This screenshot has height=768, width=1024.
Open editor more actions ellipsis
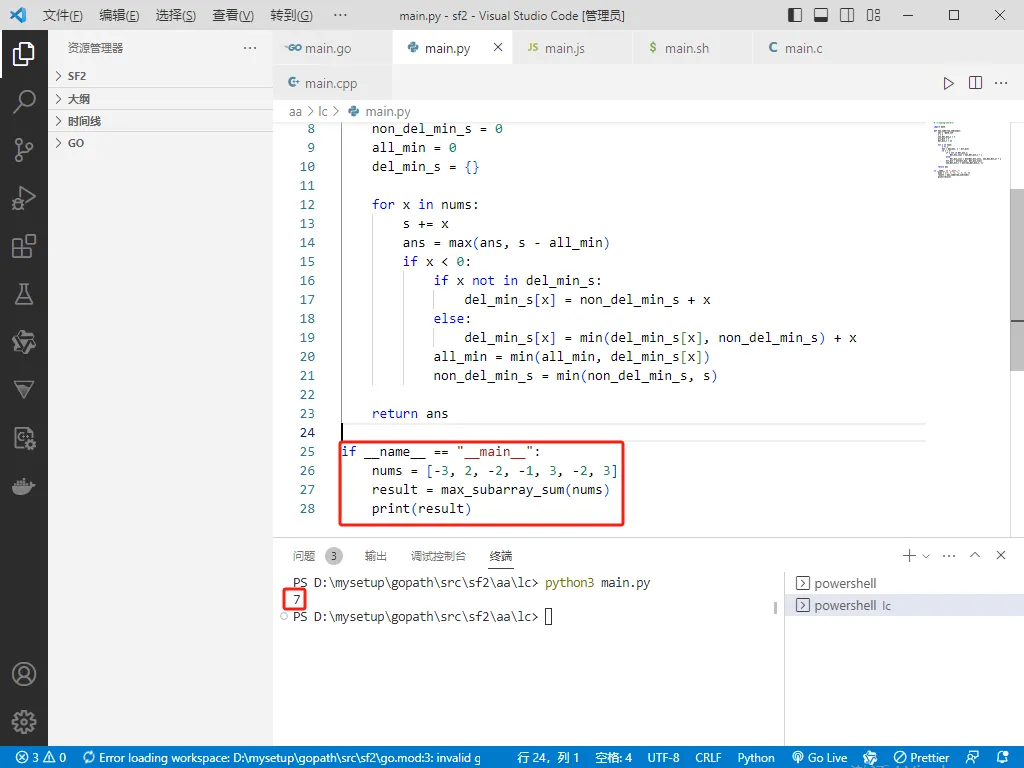point(1001,83)
